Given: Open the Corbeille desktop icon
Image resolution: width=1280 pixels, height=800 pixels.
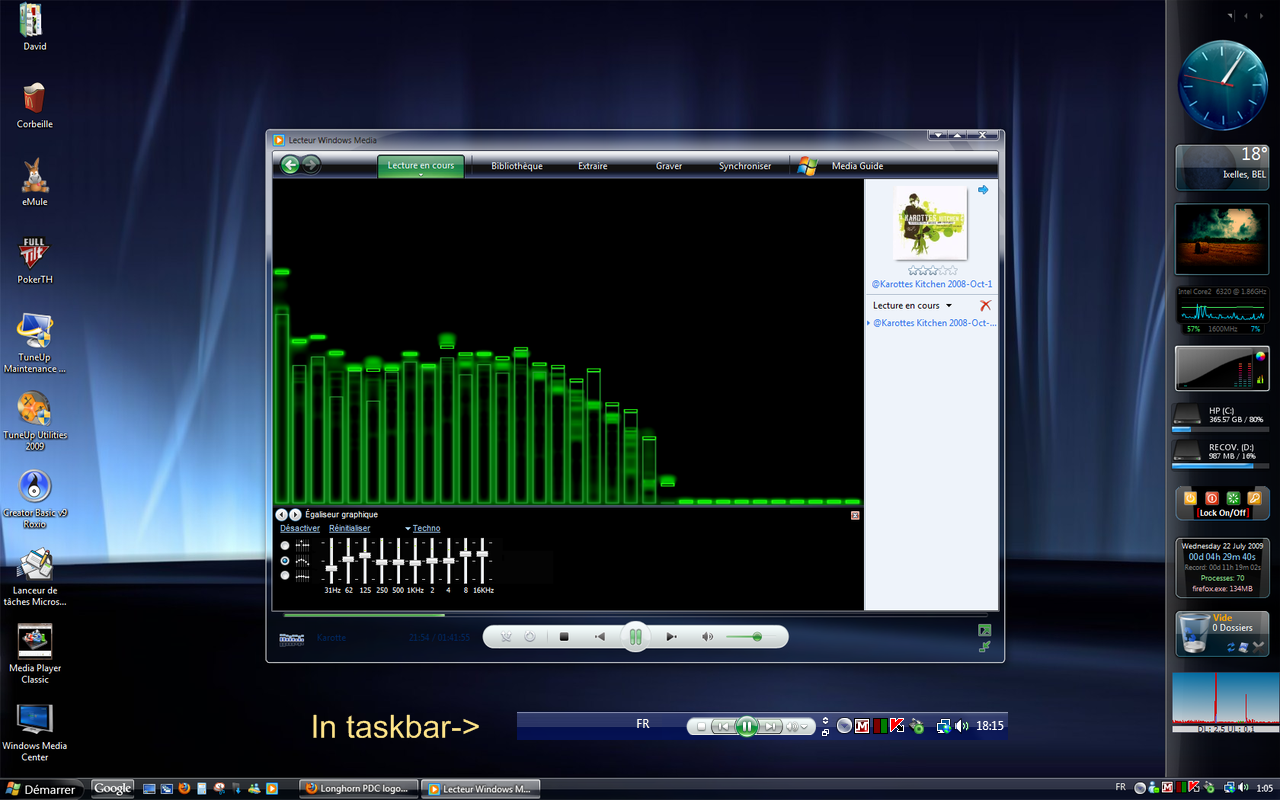Looking at the screenshot, I should 34,105.
